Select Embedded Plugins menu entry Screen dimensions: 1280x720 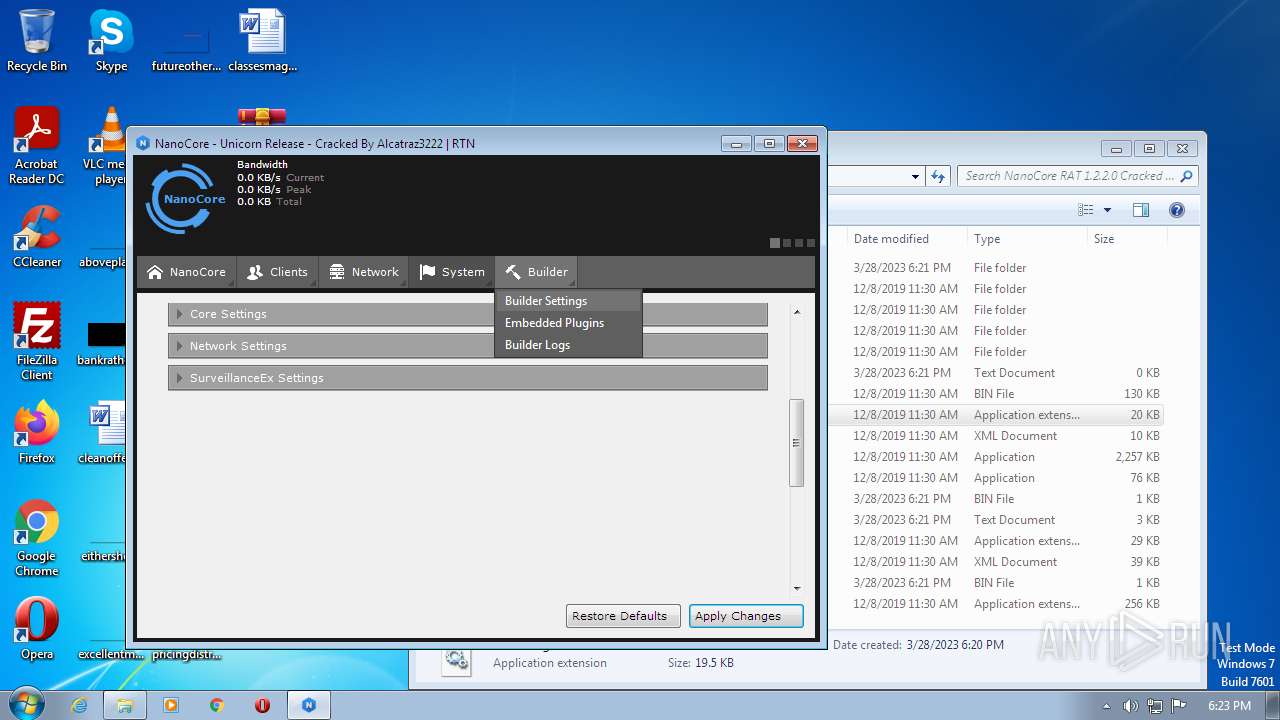click(x=568, y=323)
